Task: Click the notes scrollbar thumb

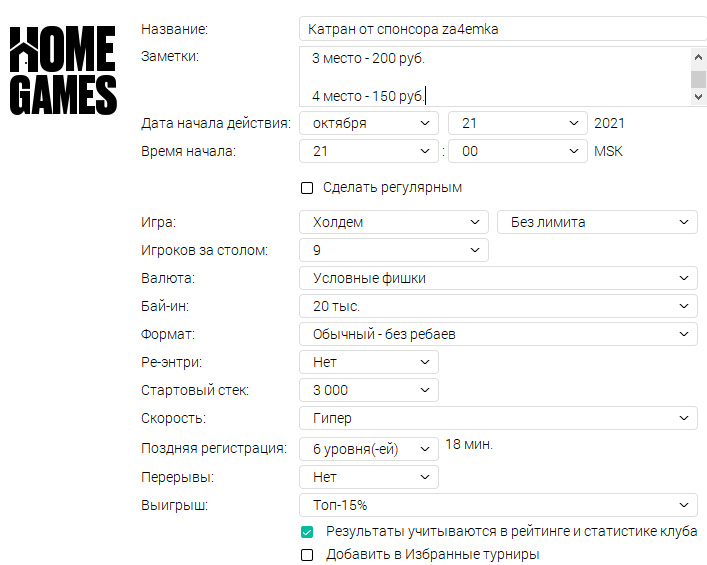Action: pos(698,79)
